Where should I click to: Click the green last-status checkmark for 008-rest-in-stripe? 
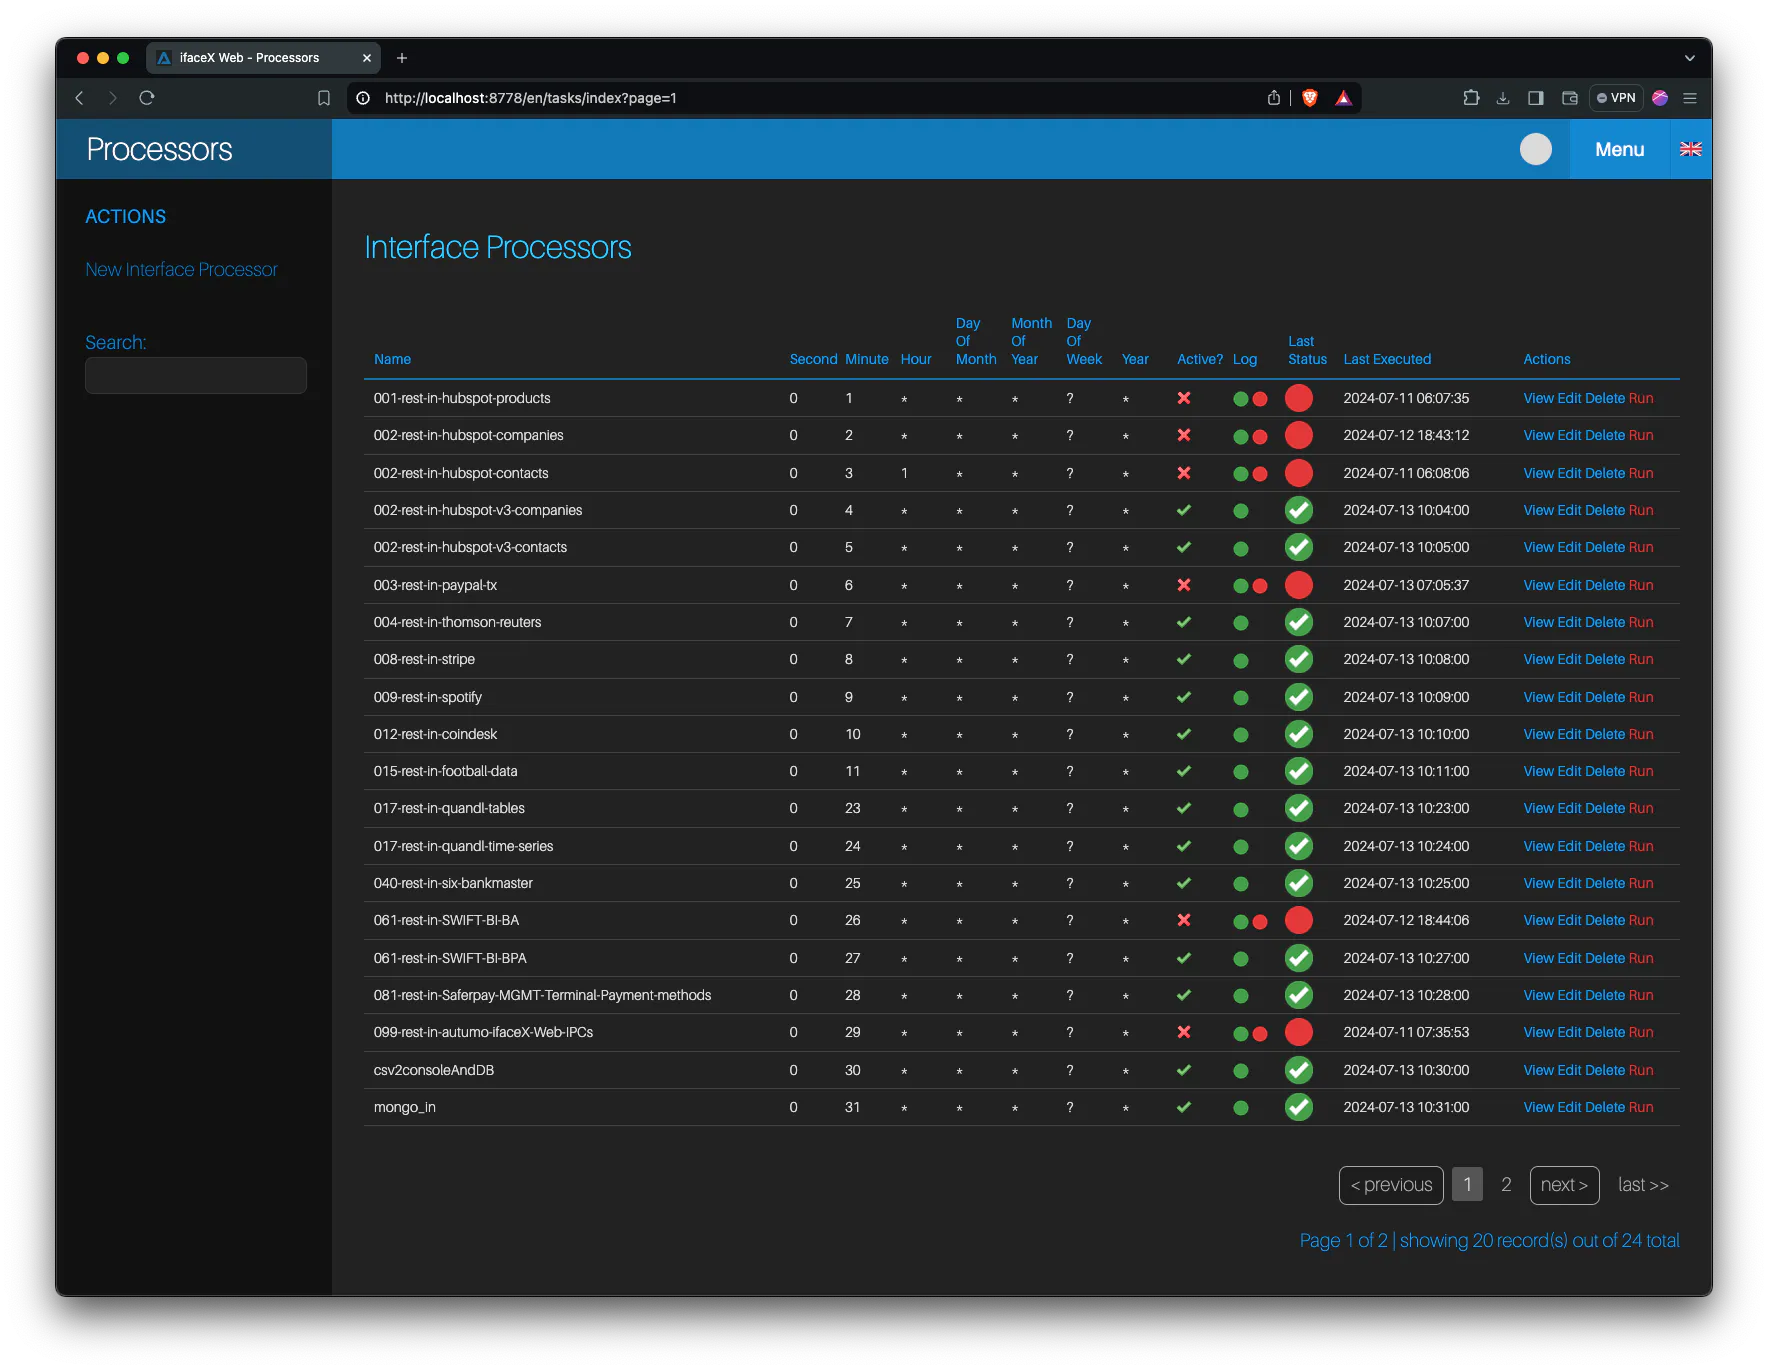coord(1299,659)
